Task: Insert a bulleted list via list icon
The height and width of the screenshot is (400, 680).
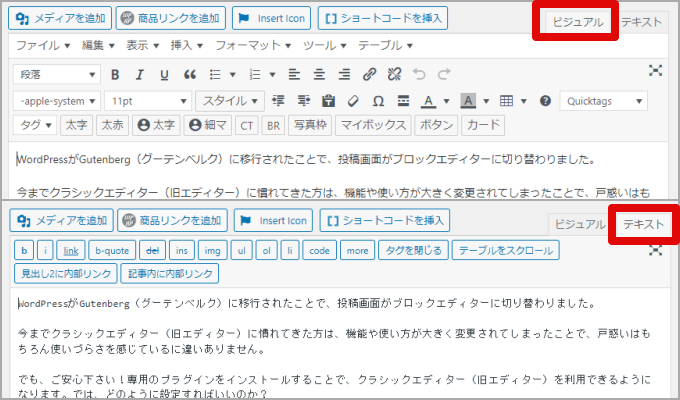Action: click(215, 75)
